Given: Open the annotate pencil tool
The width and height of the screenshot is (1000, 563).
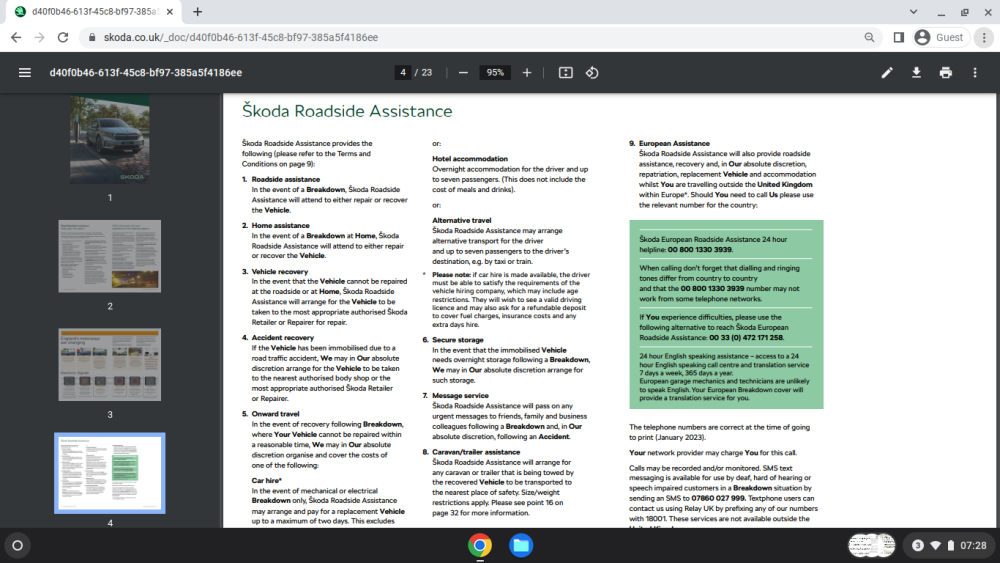Looking at the screenshot, I should (887, 73).
